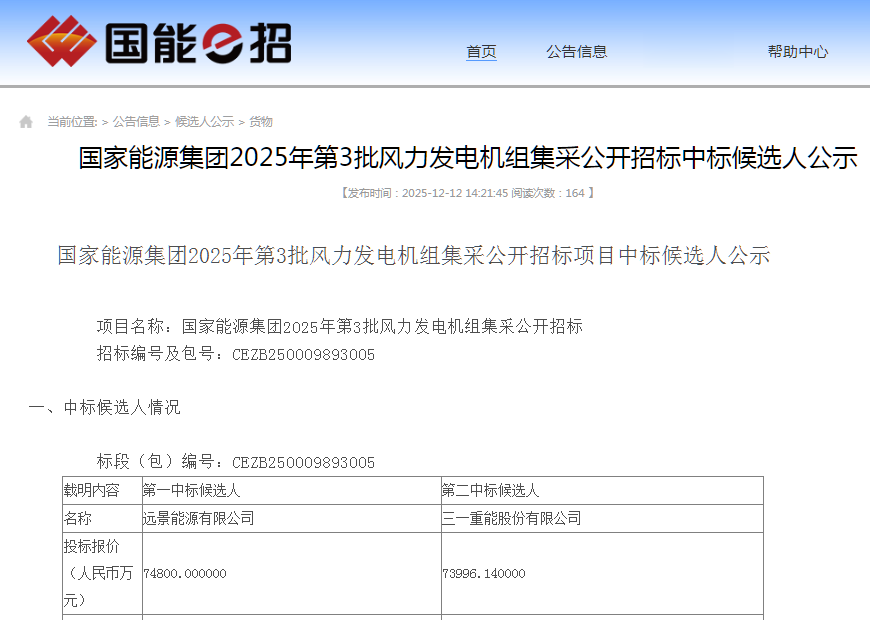Click the 名称 row label

coord(103,518)
